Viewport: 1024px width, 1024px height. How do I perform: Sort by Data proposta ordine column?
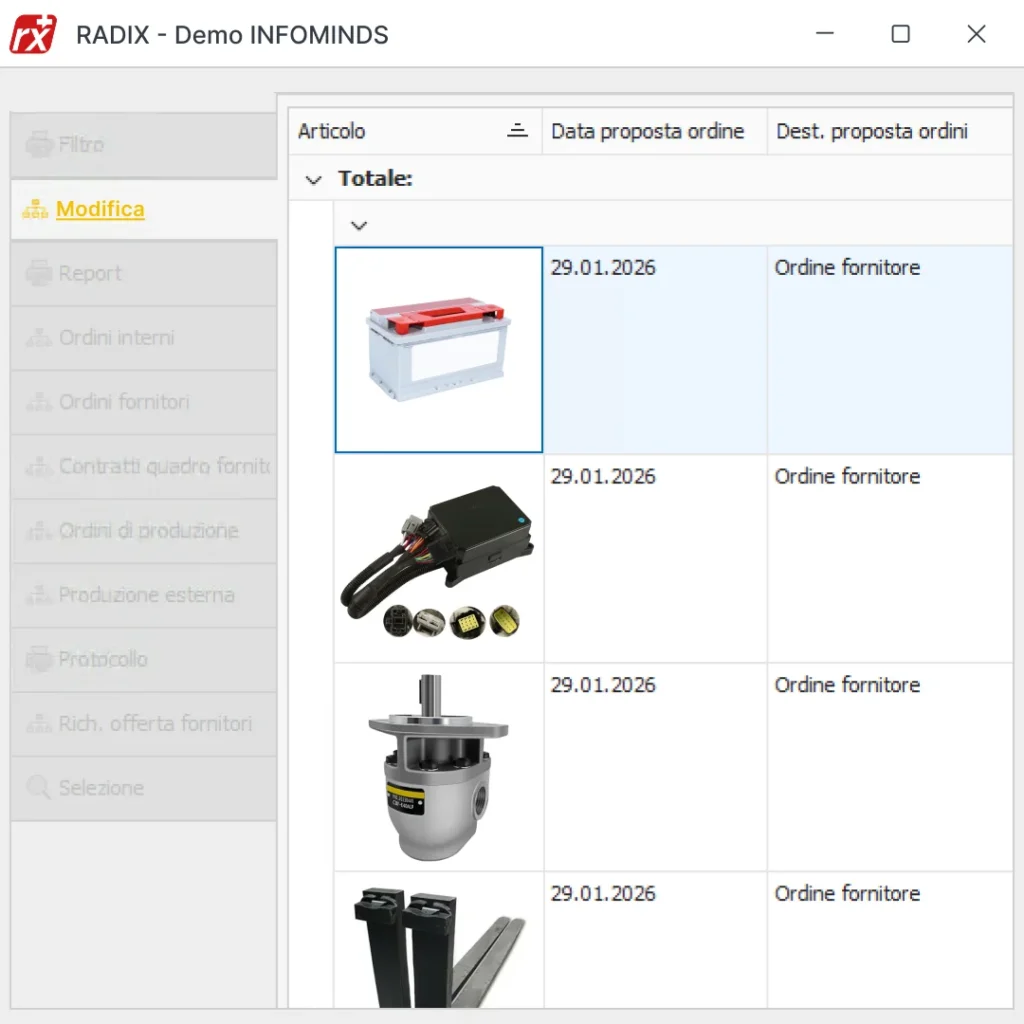648,131
